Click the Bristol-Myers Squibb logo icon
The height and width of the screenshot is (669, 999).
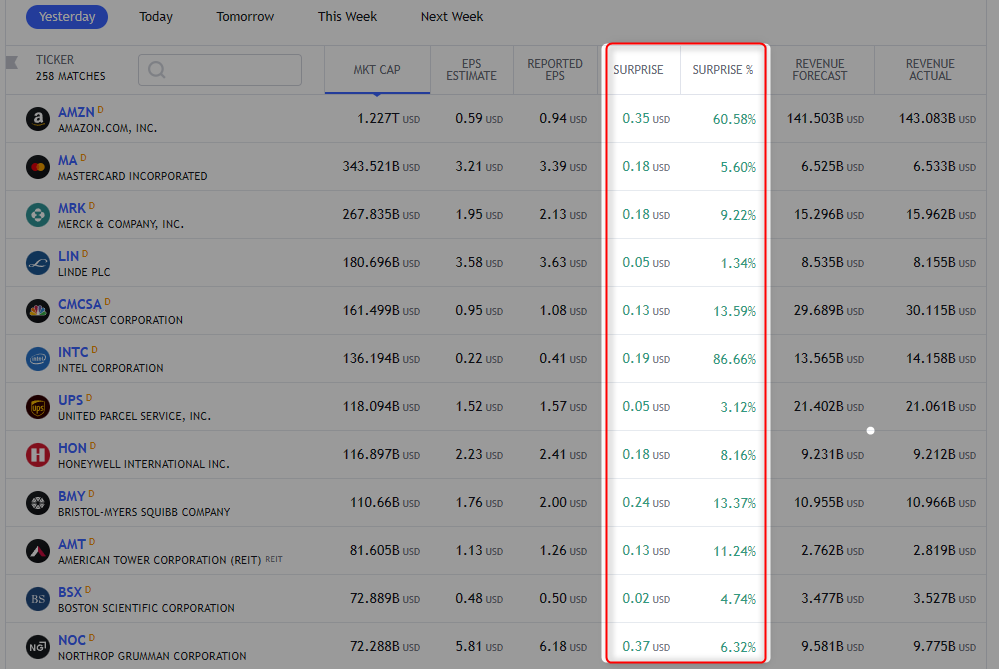coord(38,503)
